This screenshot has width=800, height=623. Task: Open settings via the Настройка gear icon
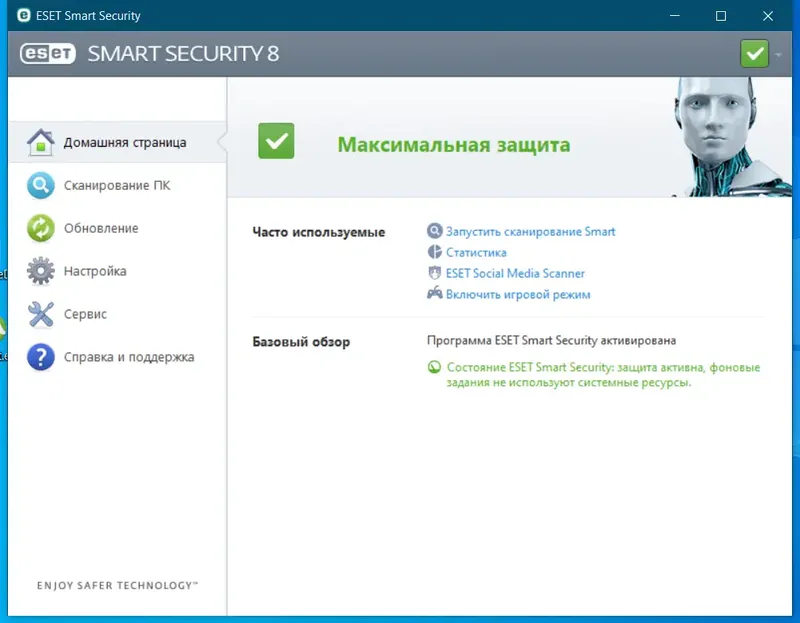coord(40,271)
